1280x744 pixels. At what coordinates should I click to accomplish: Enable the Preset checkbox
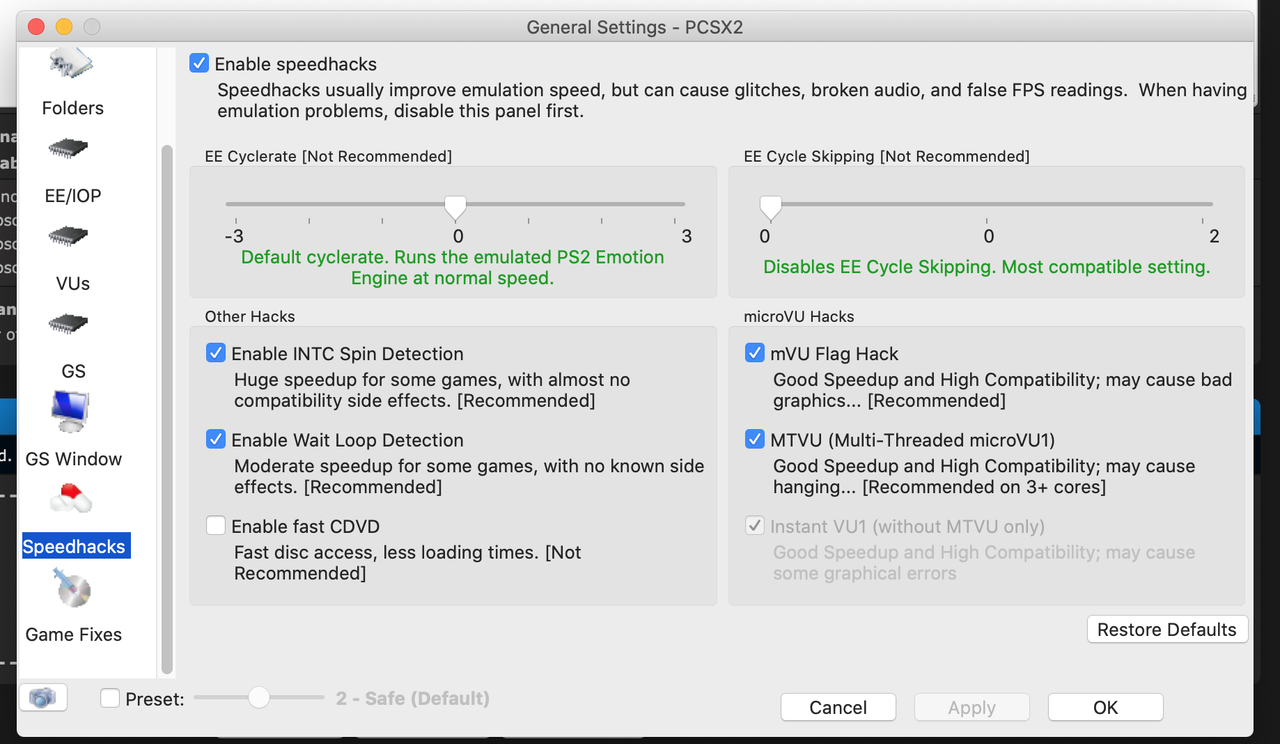click(x=111, y=699)
